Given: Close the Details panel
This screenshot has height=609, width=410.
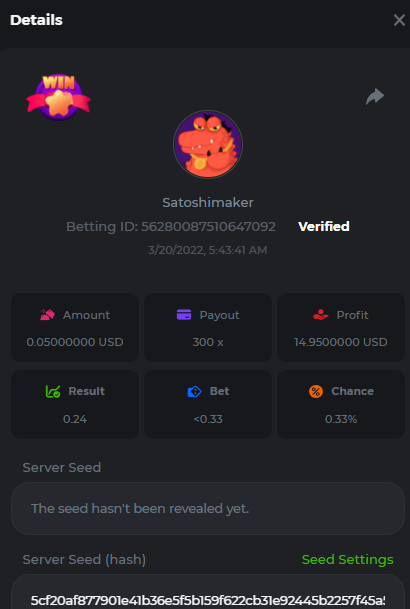Looking at the screenshot, I should coord(399,20).
